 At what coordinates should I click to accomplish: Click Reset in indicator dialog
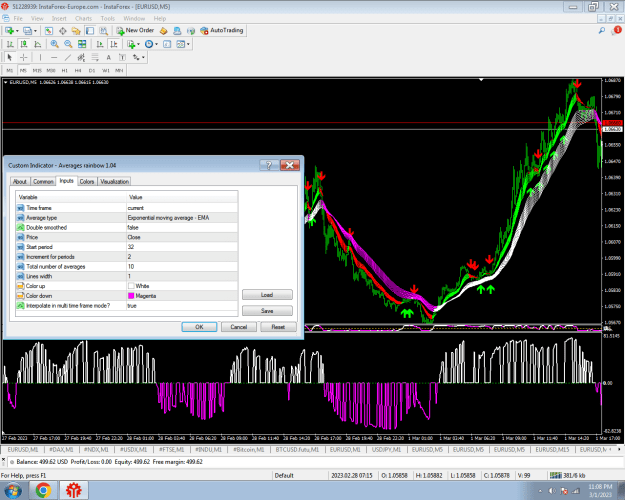pos(278,327)
